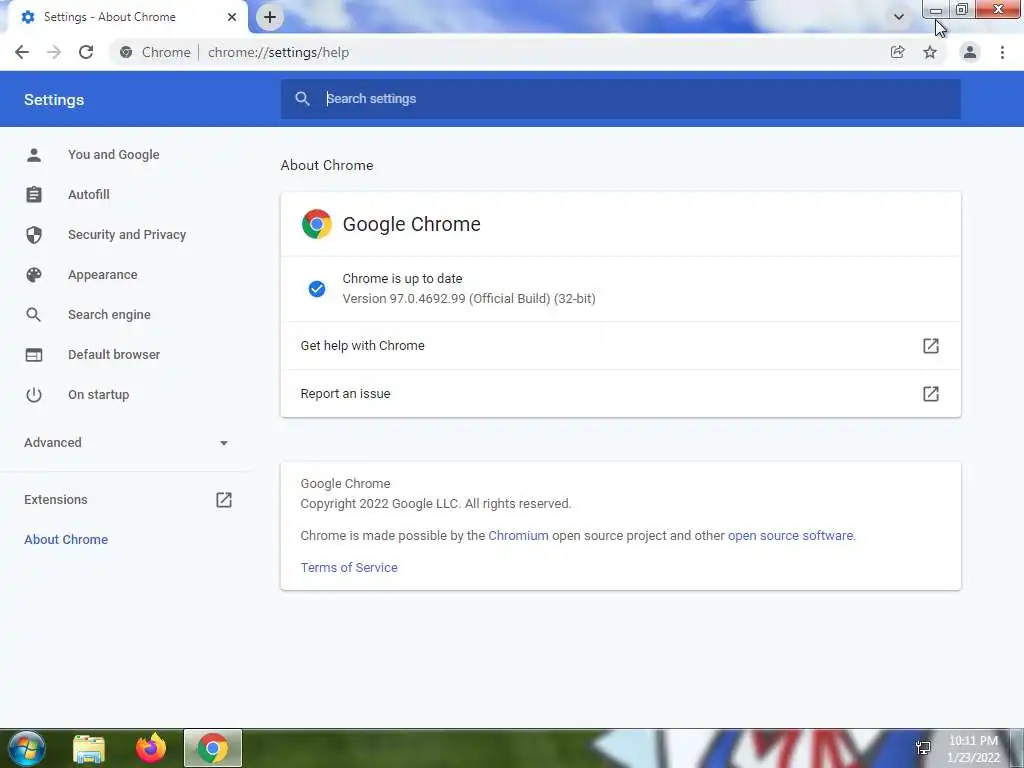Open Get help with Chrome
This screenshot has width=1024, height=768.
point(620,345)
